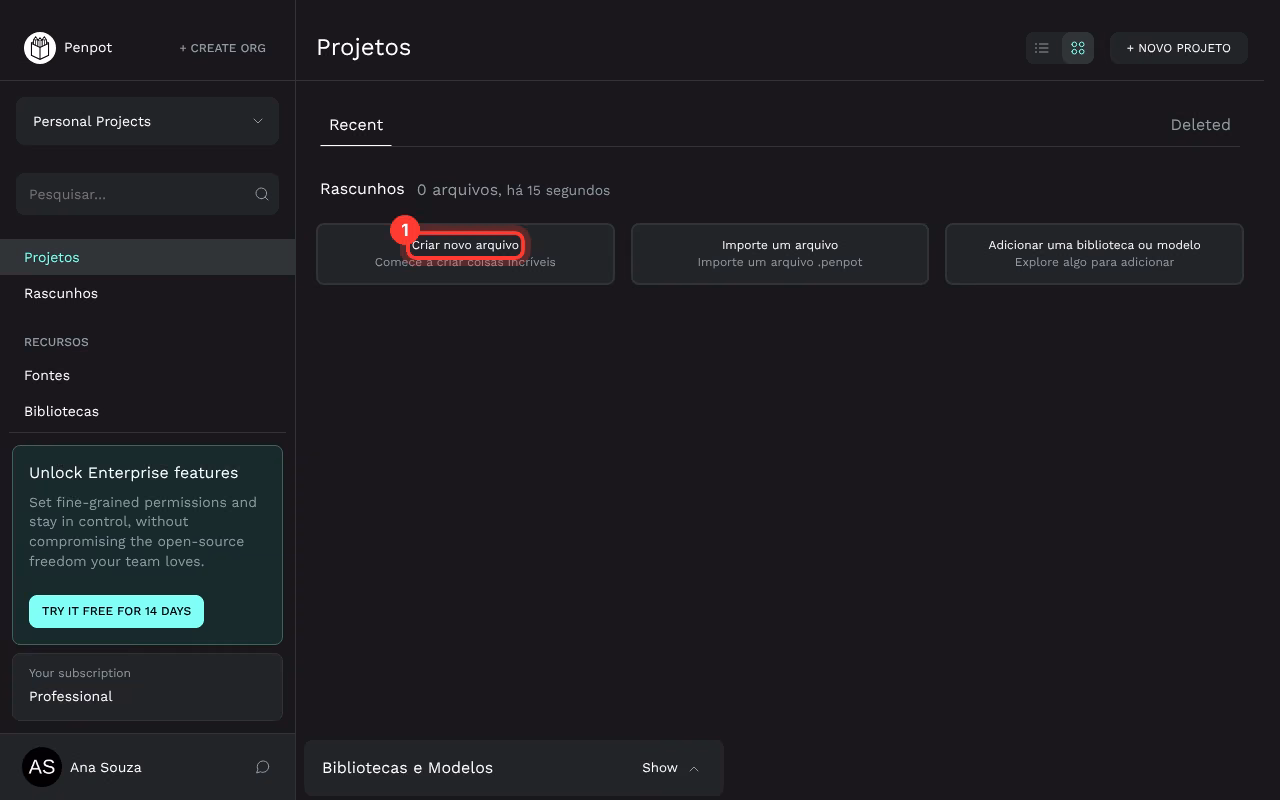Open the Recent tab
The width and height of the screenshot is (1280, 800).
click(356, 125)
